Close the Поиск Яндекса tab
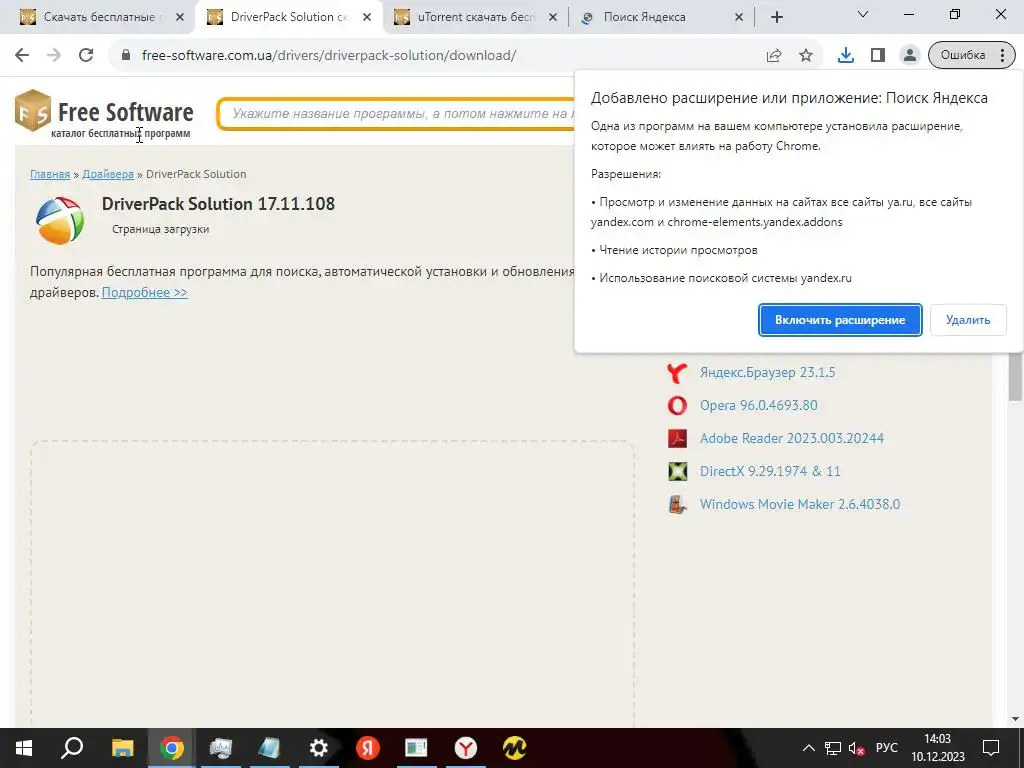Image resolution: width=1024 pixels, height=768 pixels. pos(739,17)
